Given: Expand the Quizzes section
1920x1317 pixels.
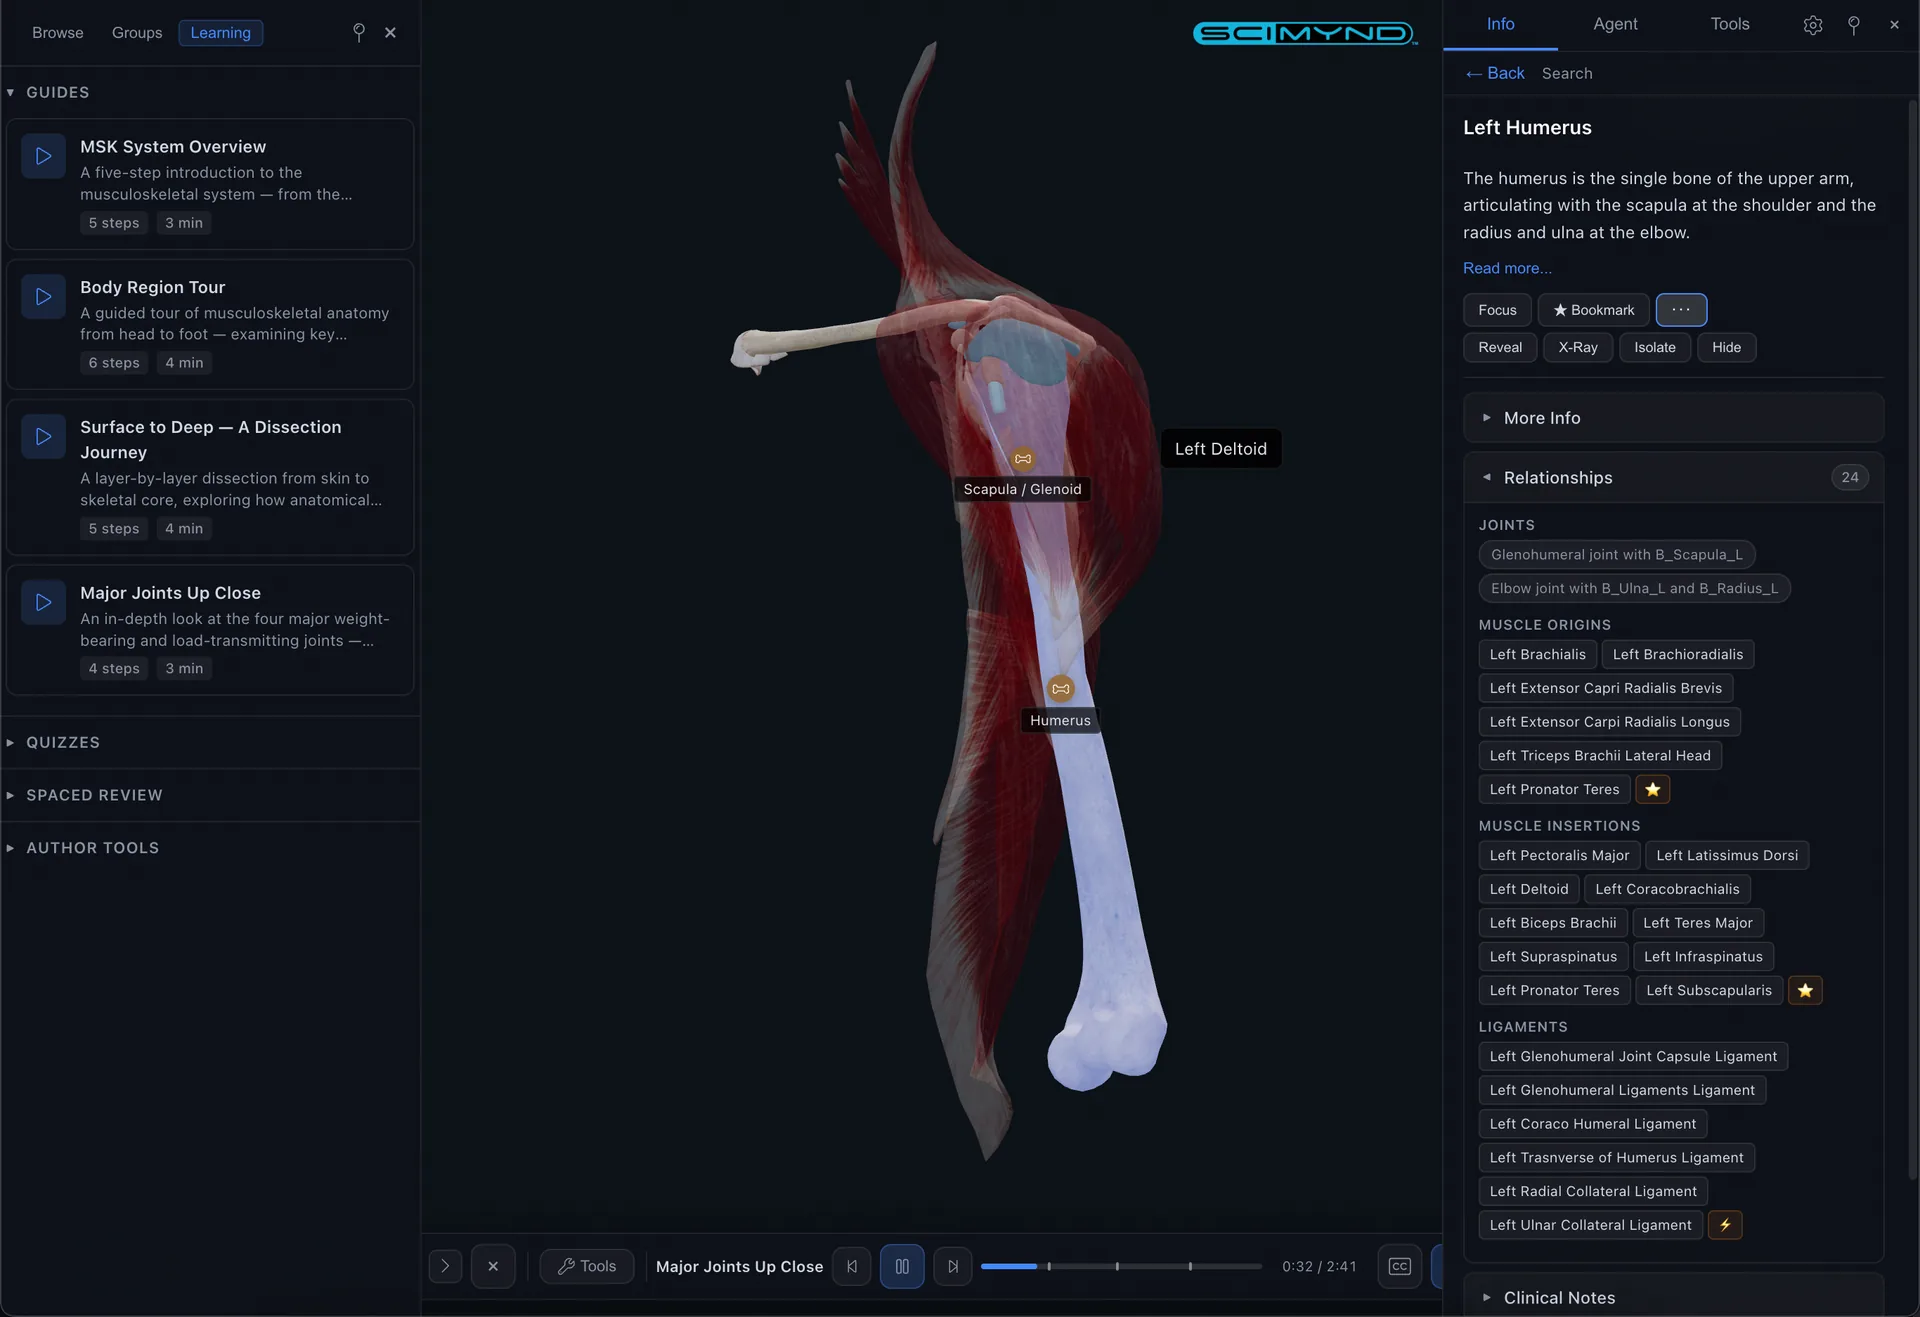Looking at the screenshot, I should tap(62, 742).
